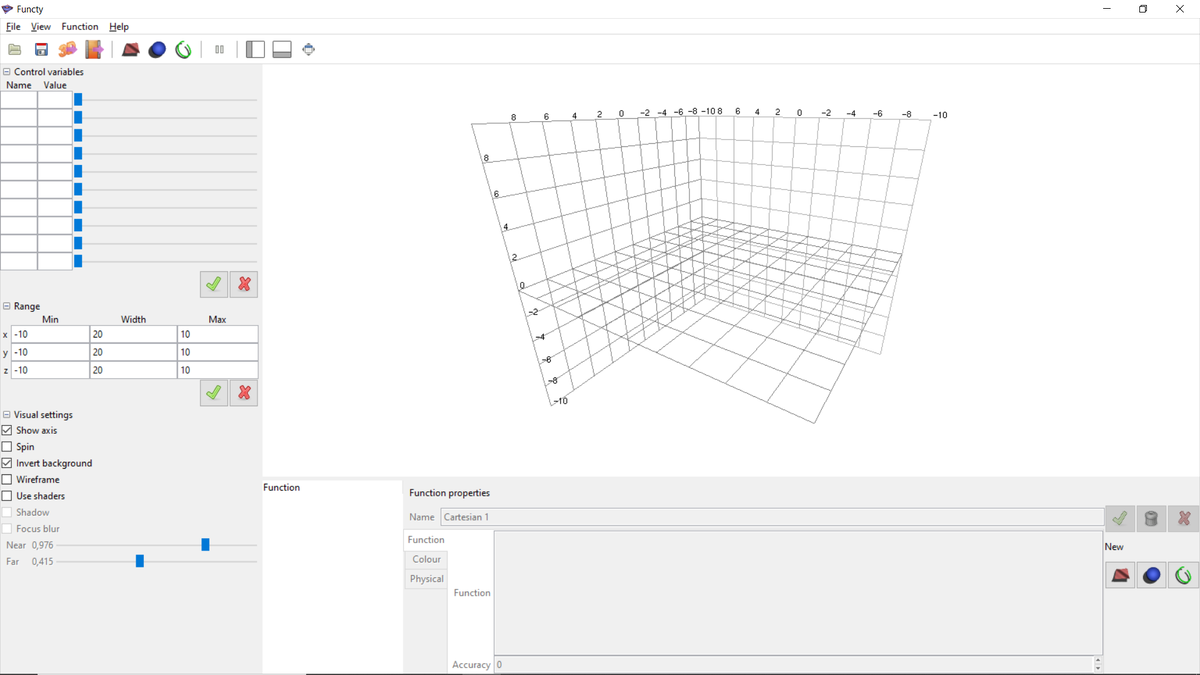Click the Accuracy input field

point(794,665)
